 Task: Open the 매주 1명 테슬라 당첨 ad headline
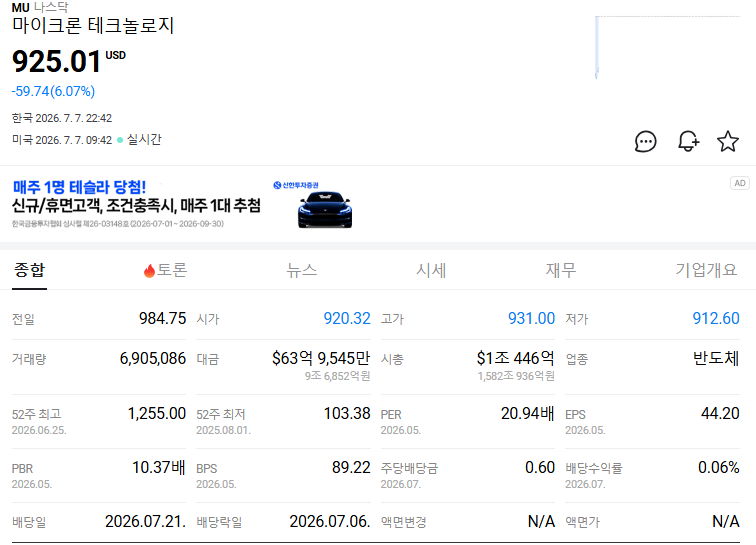click(x=80, y=187)
